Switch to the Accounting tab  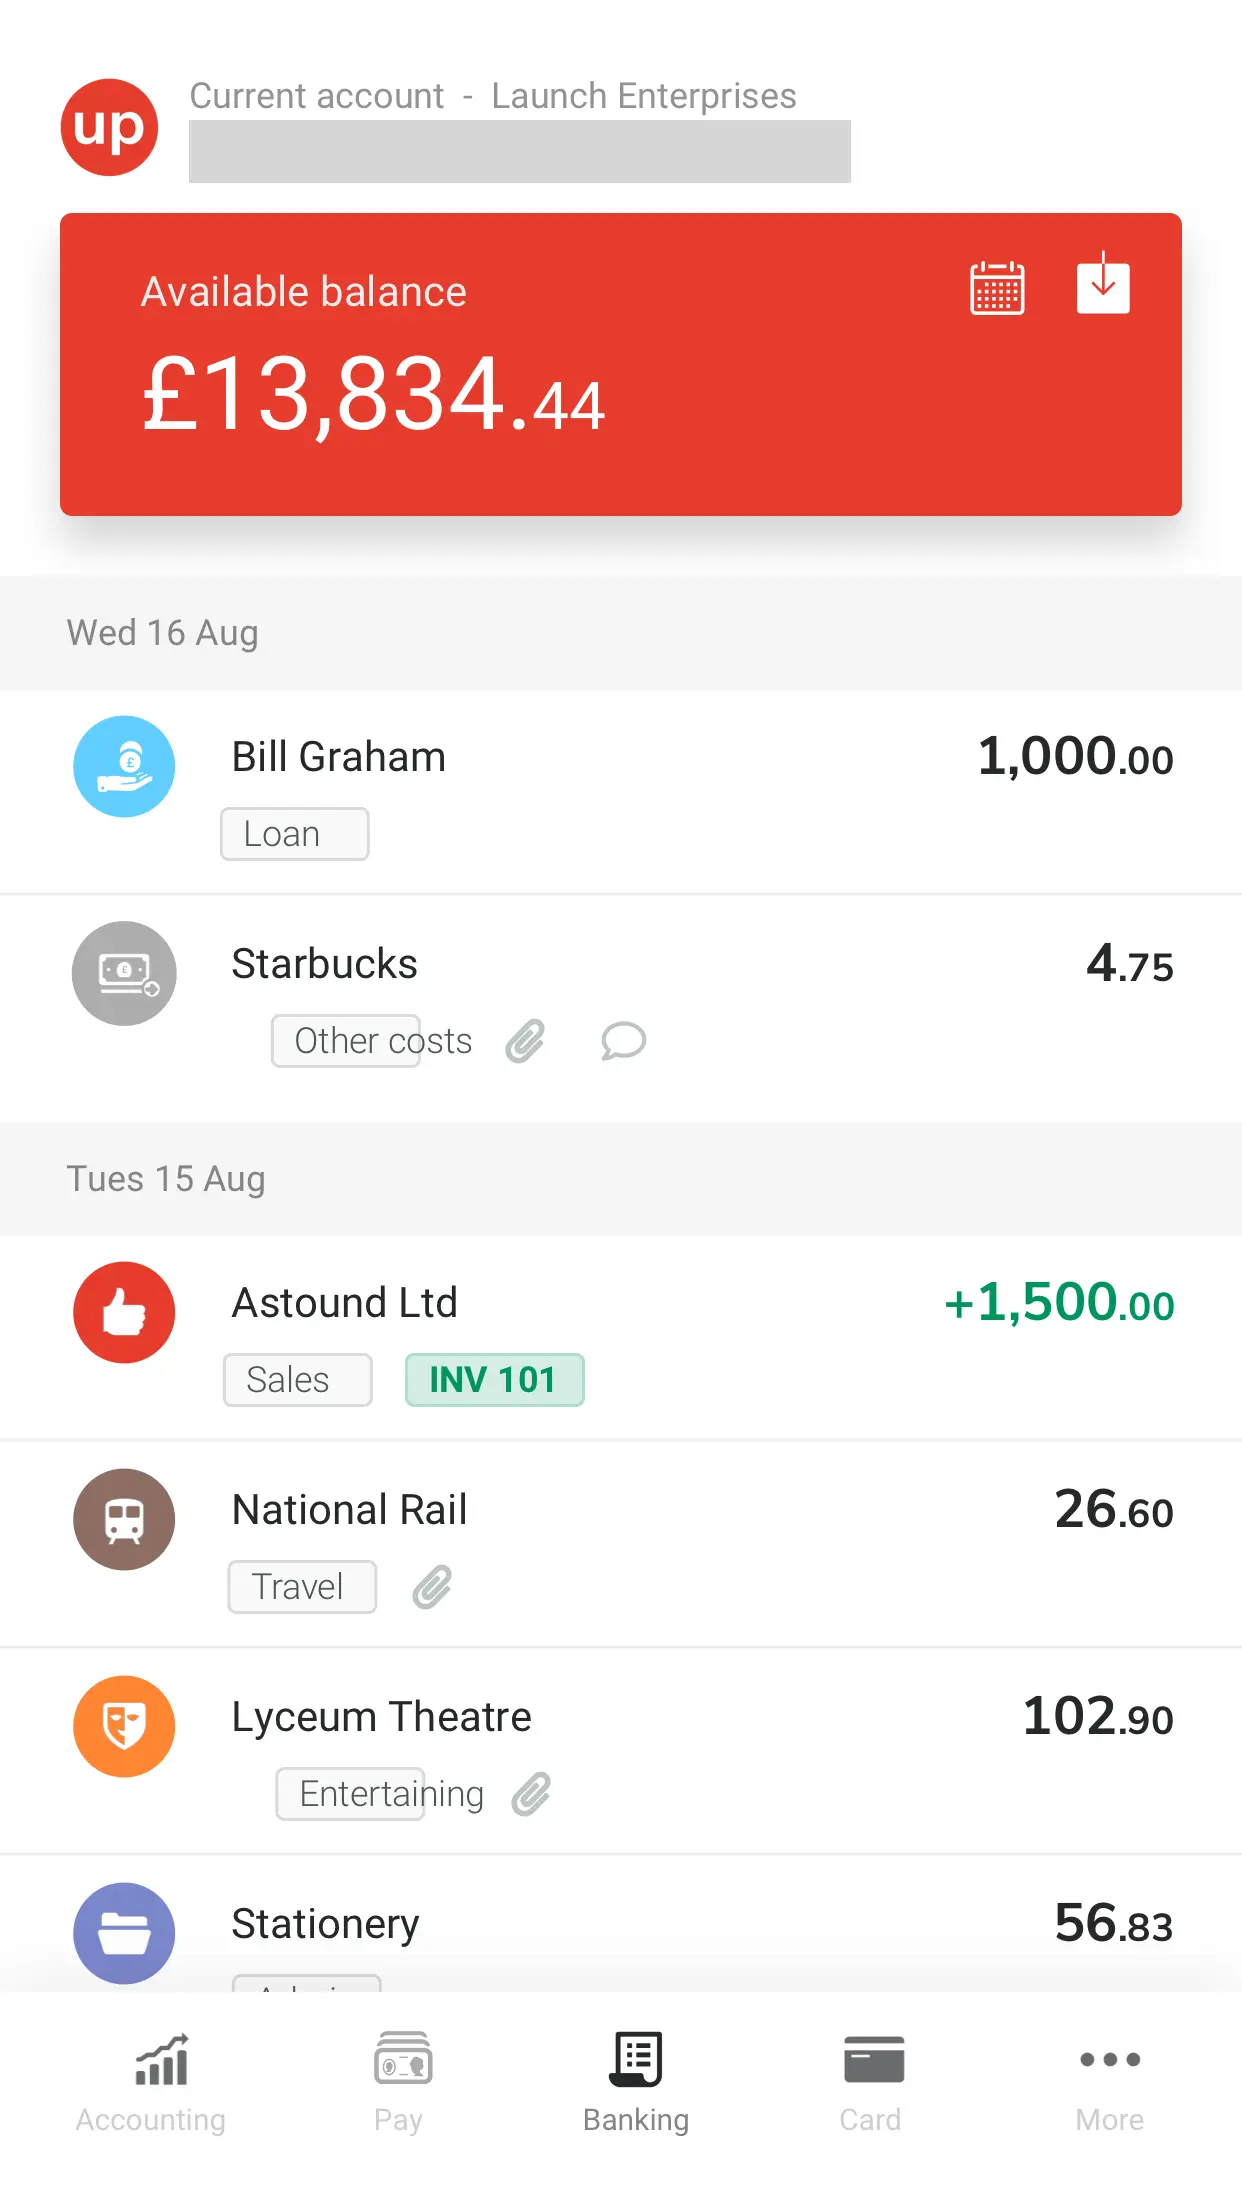pyautogui.click(x=151, y=2082)
